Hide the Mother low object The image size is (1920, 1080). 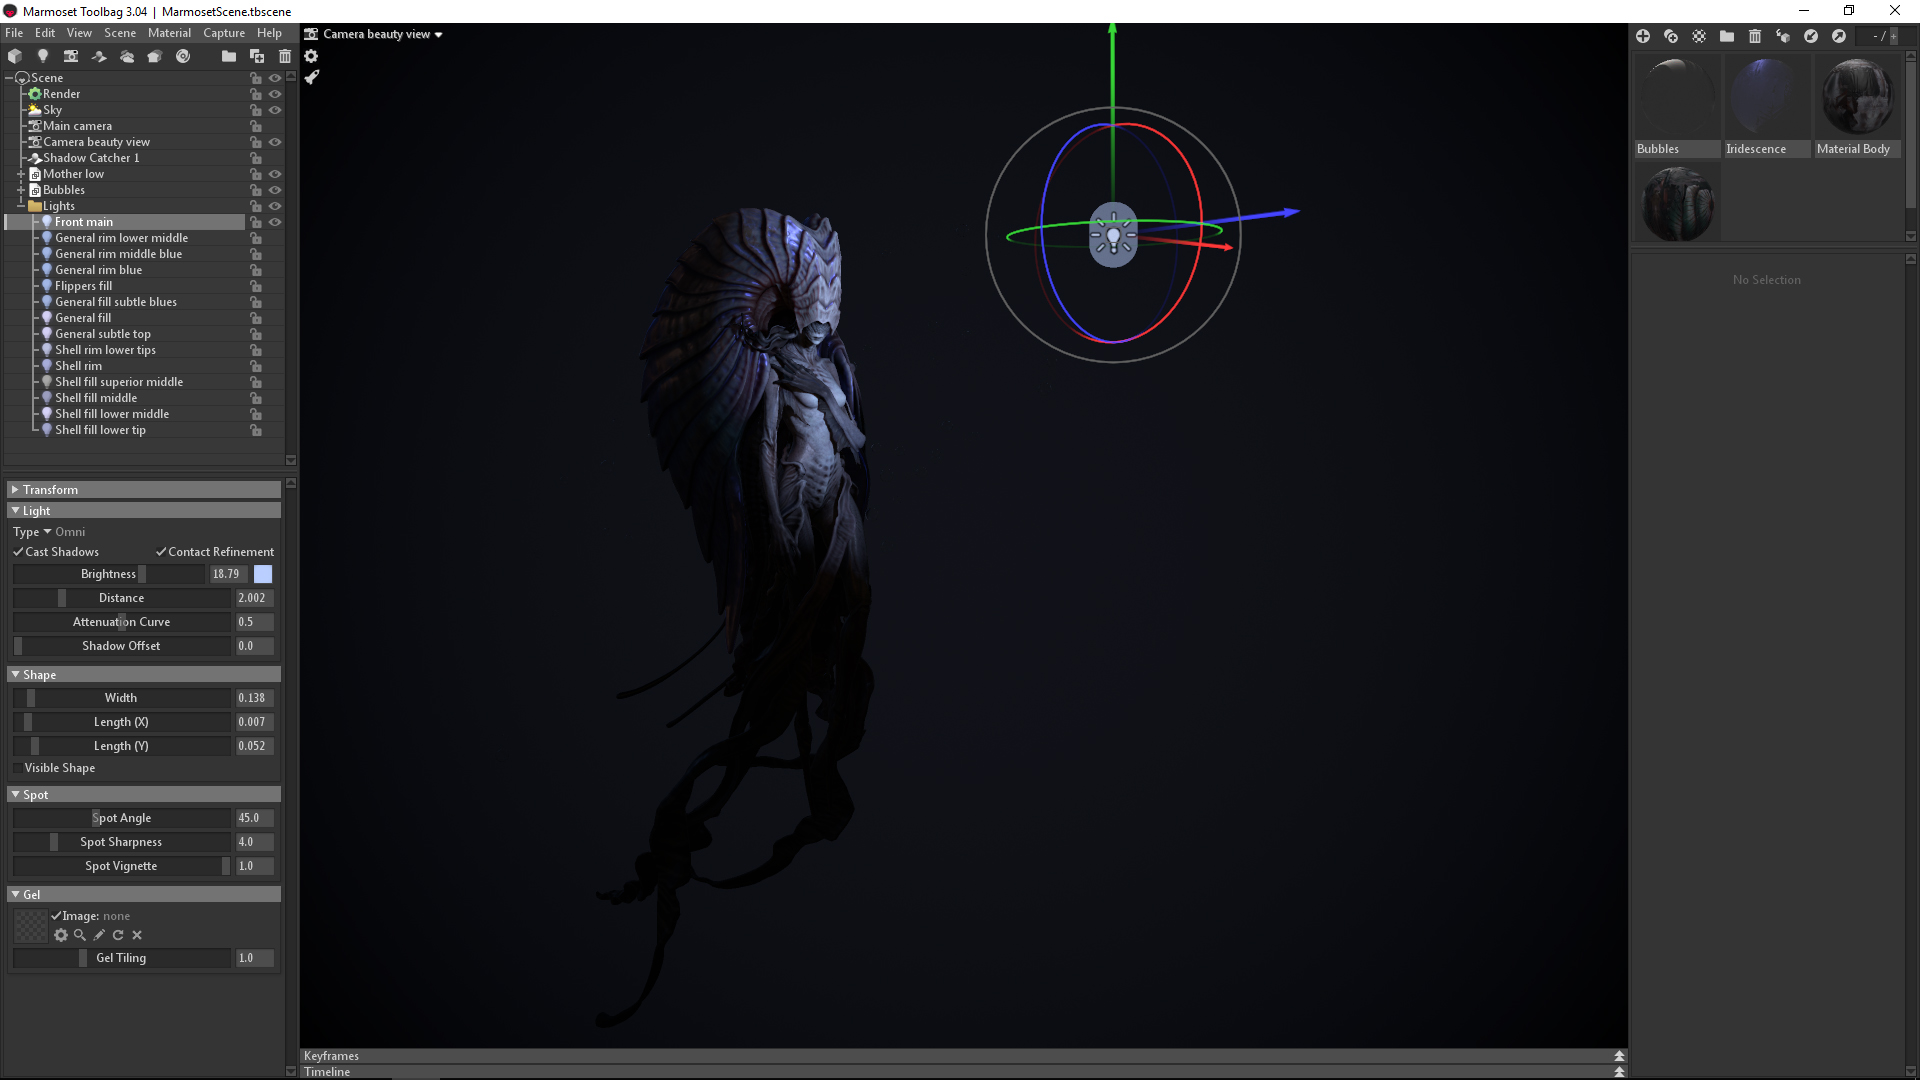pos(275,174)
